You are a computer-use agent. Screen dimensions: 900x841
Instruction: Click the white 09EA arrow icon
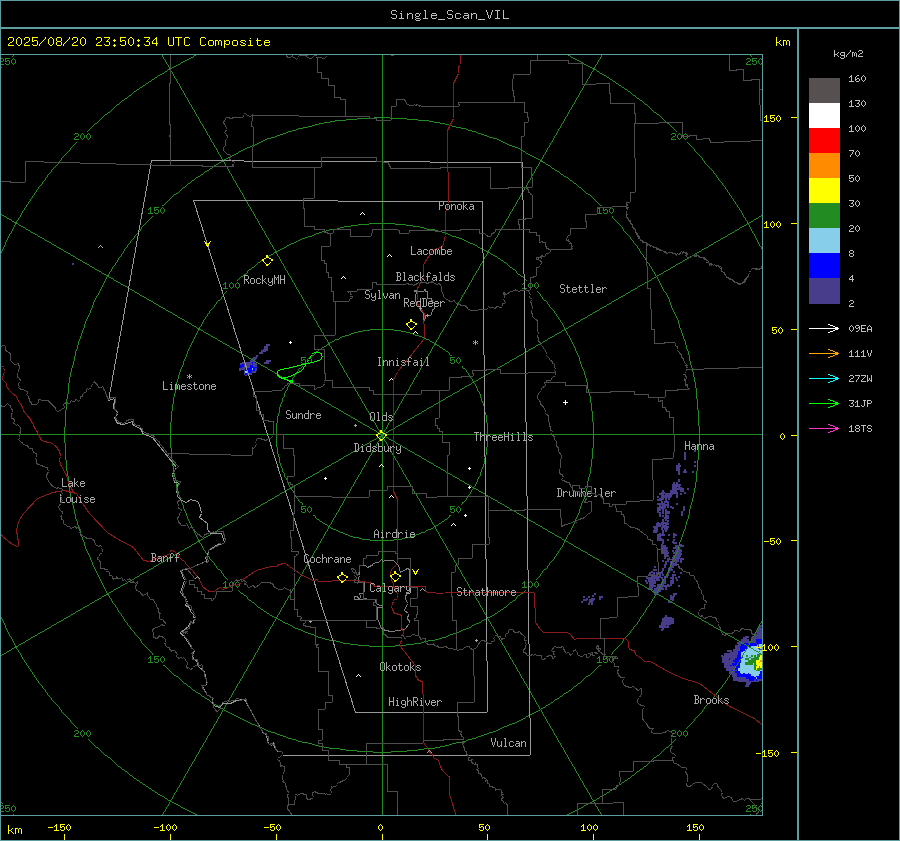click(x=824, y=328)
